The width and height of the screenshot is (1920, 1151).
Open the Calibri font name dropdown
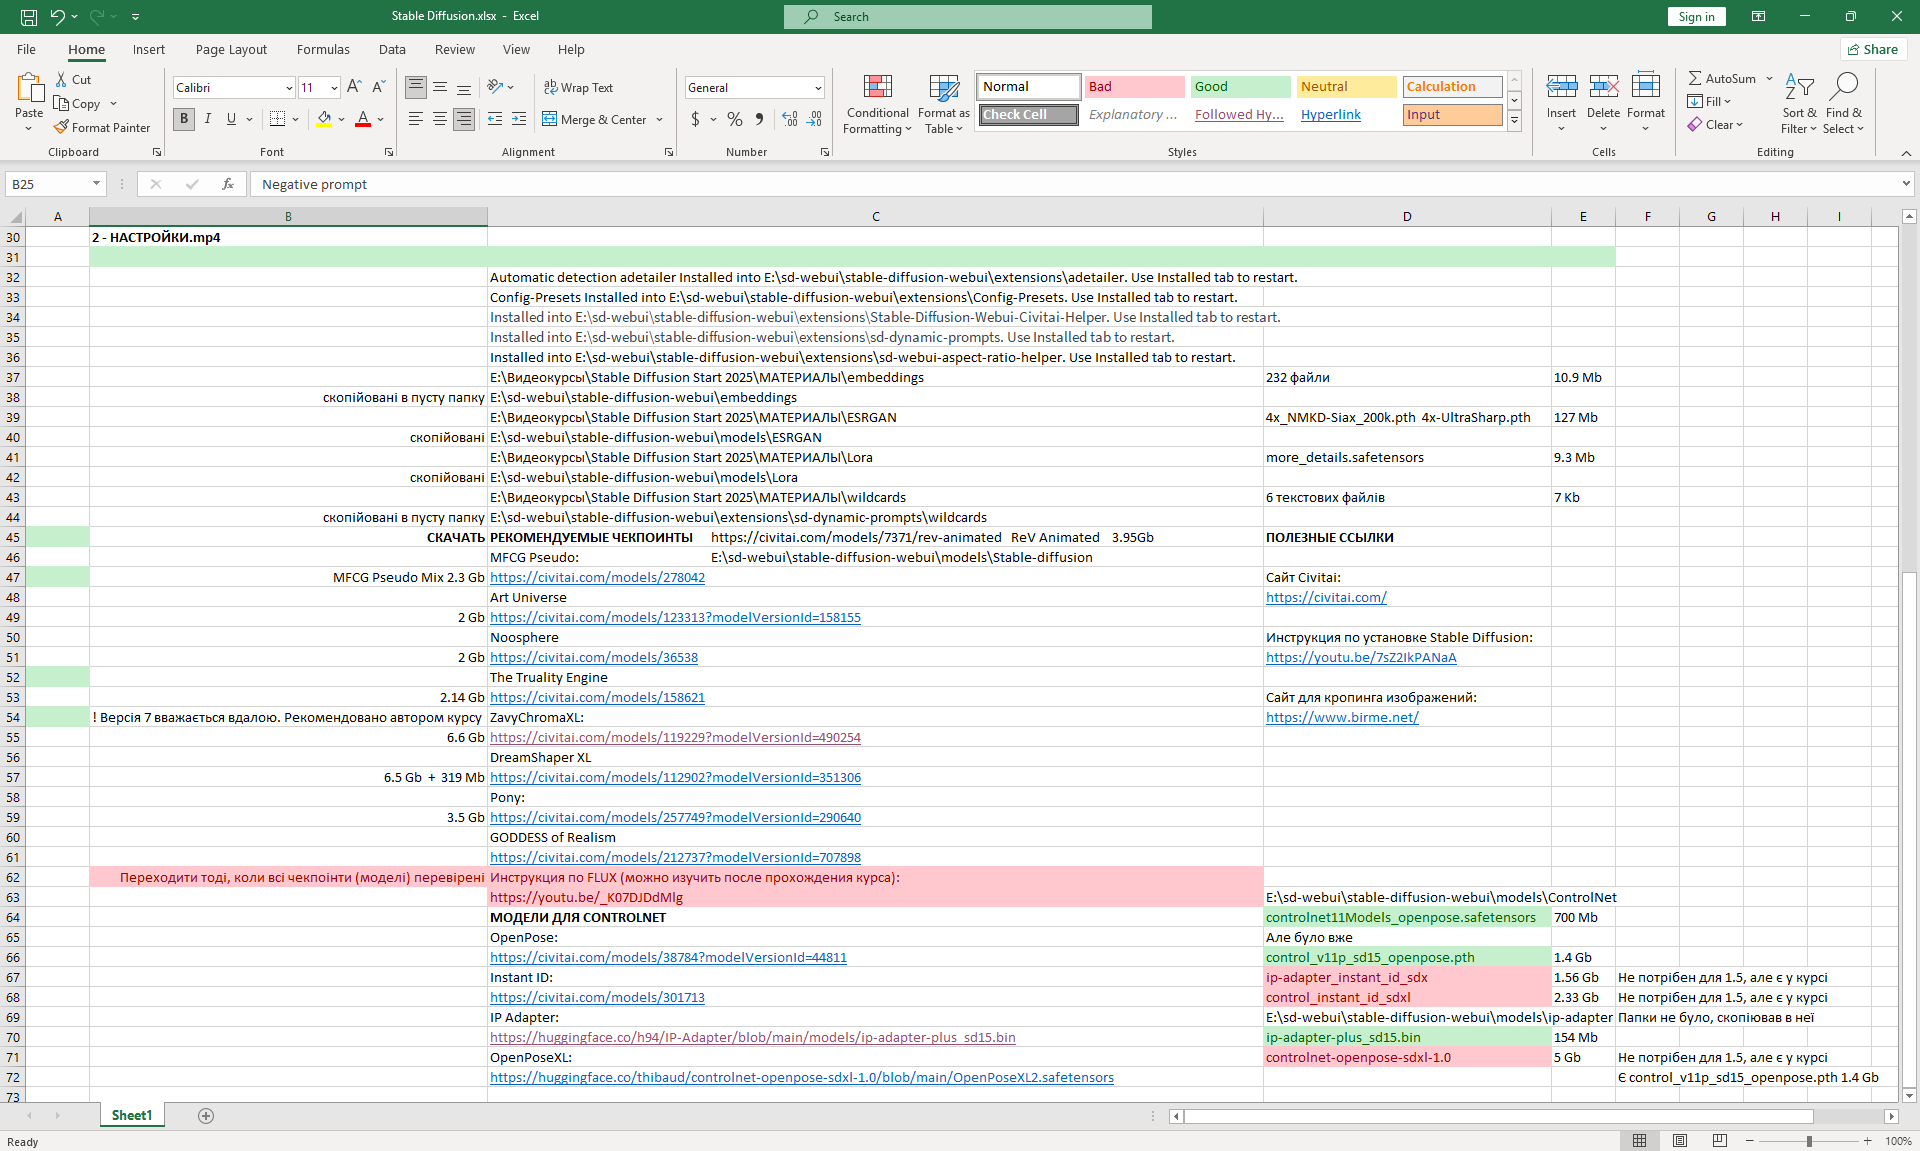coord(289,88)
